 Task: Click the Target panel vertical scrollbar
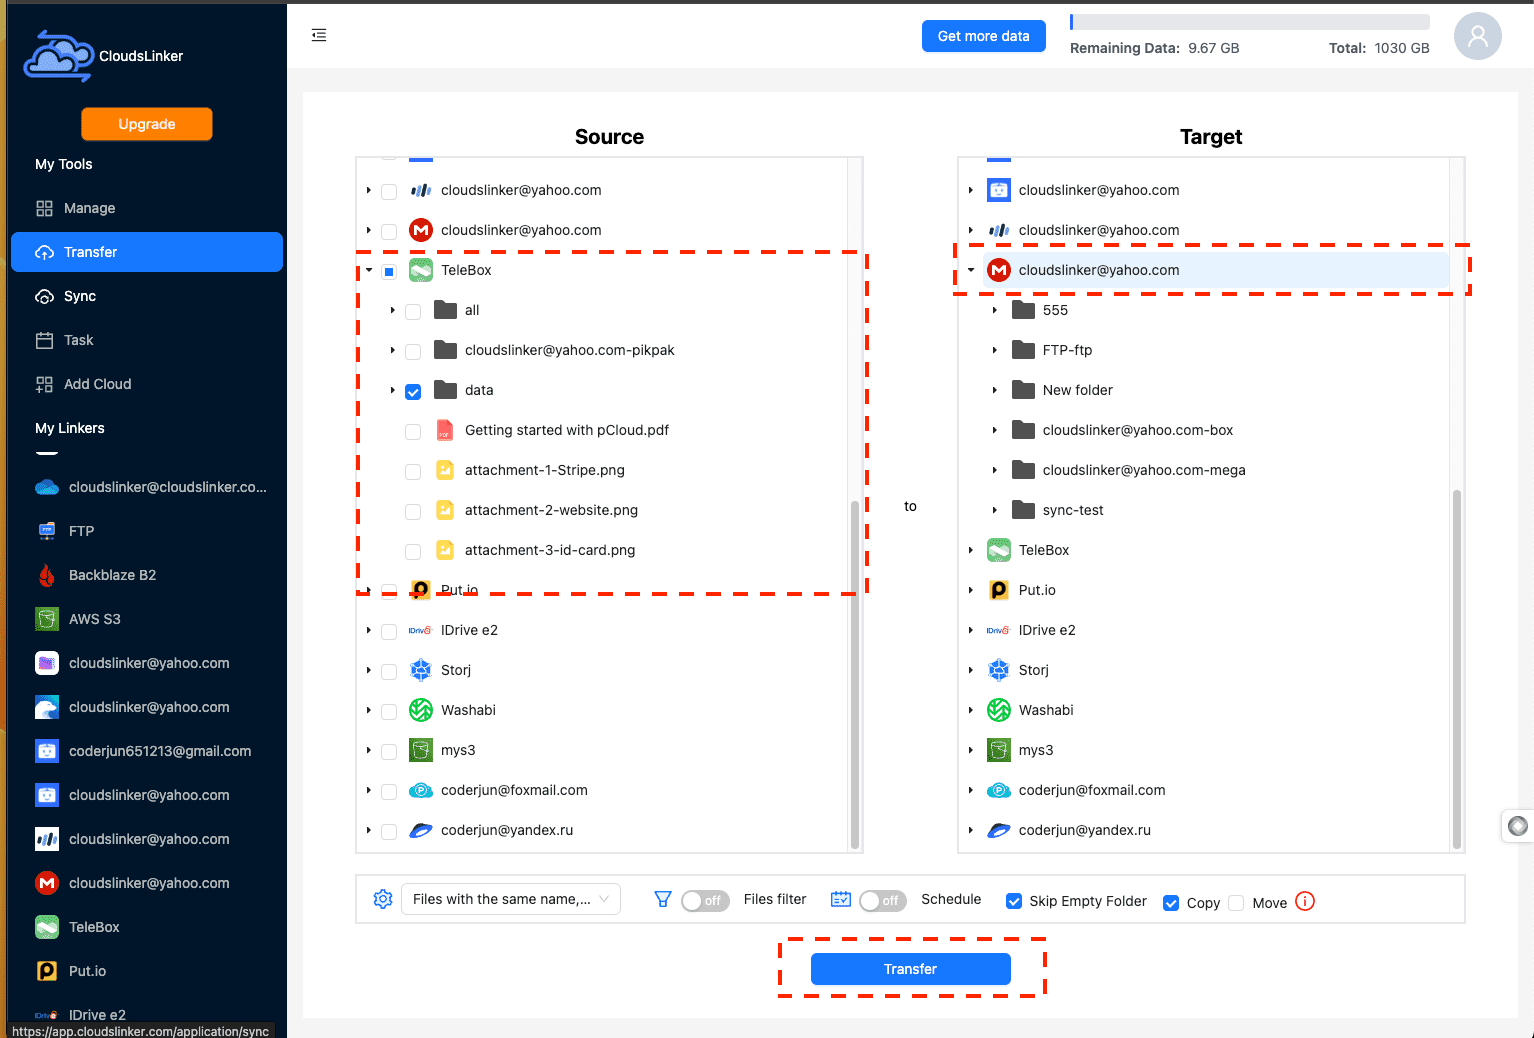point(1456,668)
